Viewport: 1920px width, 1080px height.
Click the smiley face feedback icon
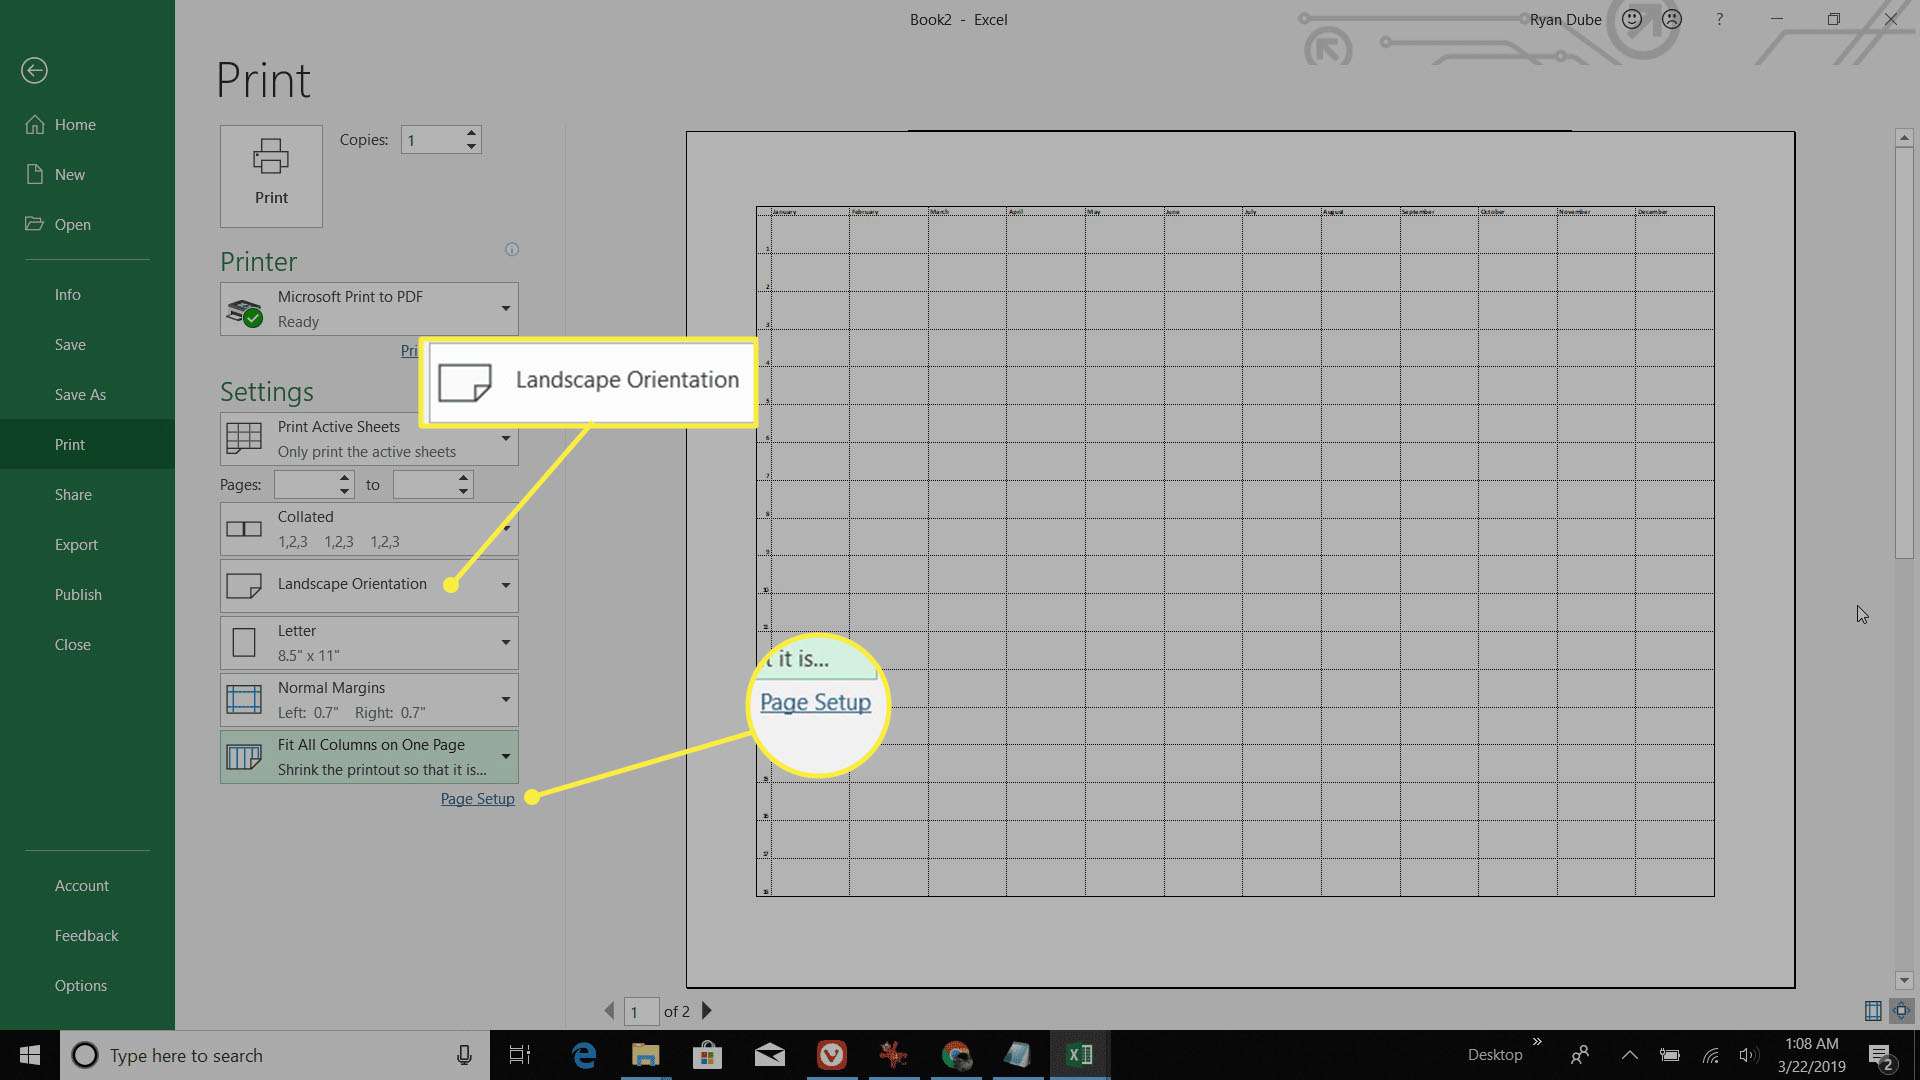pyautogui.click(x=1632, y=19)
